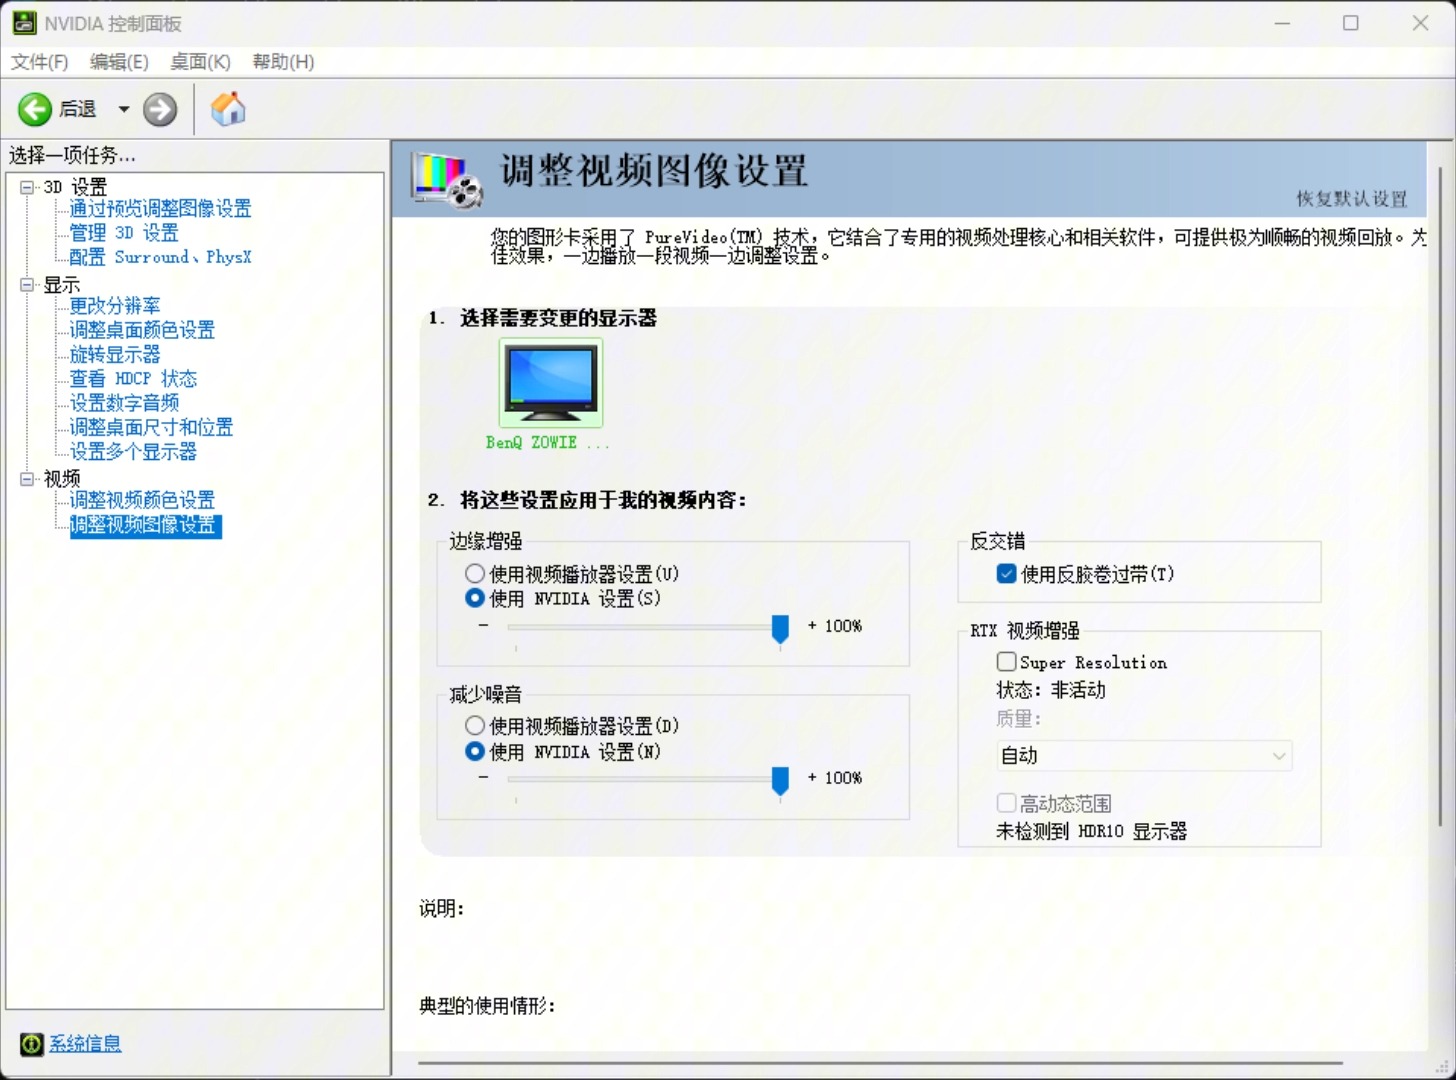Viewport: 1456px width, 1080px height.
Task: Select noise reduction 使用 NVIDIA 设置(N) radio
Action: [x=475, y=751]
